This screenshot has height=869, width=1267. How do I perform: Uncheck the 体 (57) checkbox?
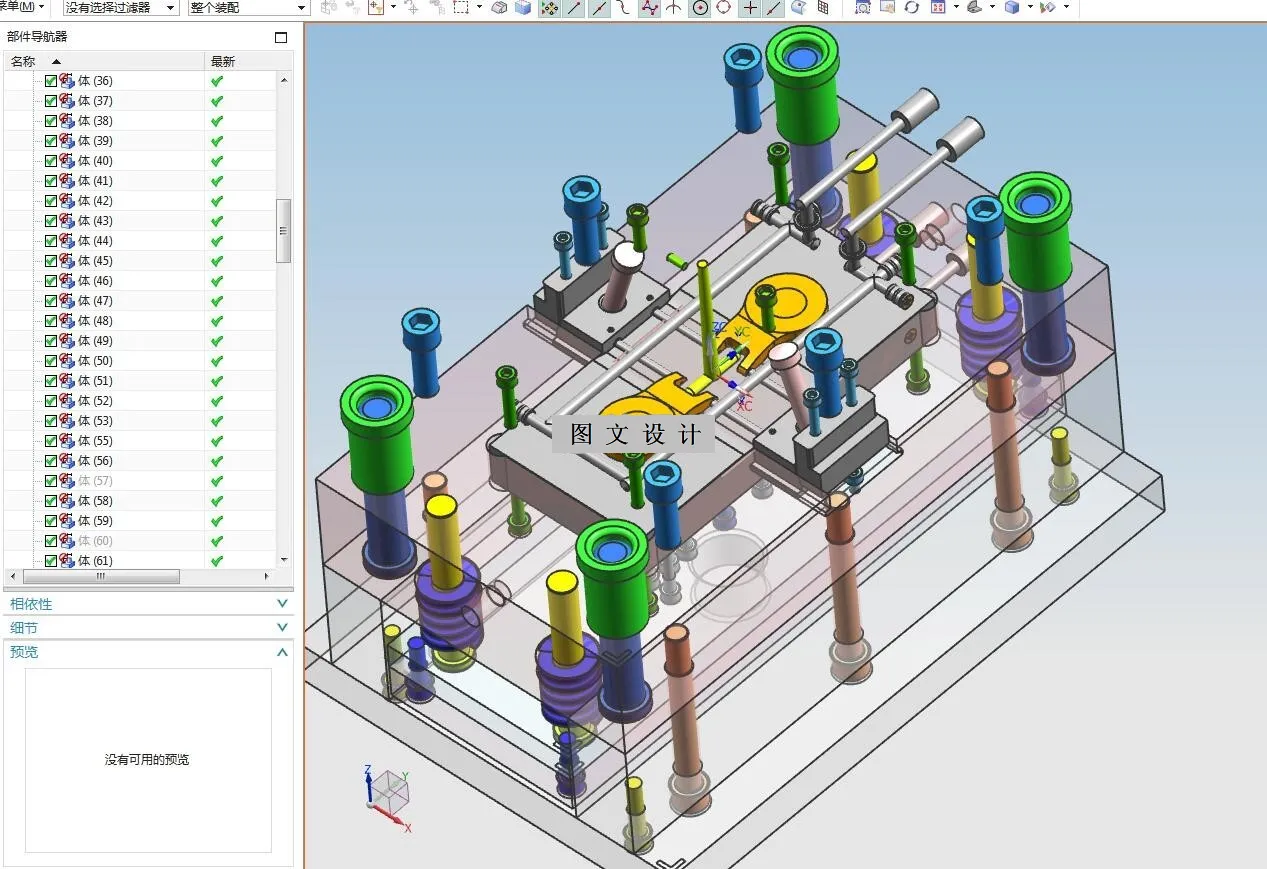51,481
